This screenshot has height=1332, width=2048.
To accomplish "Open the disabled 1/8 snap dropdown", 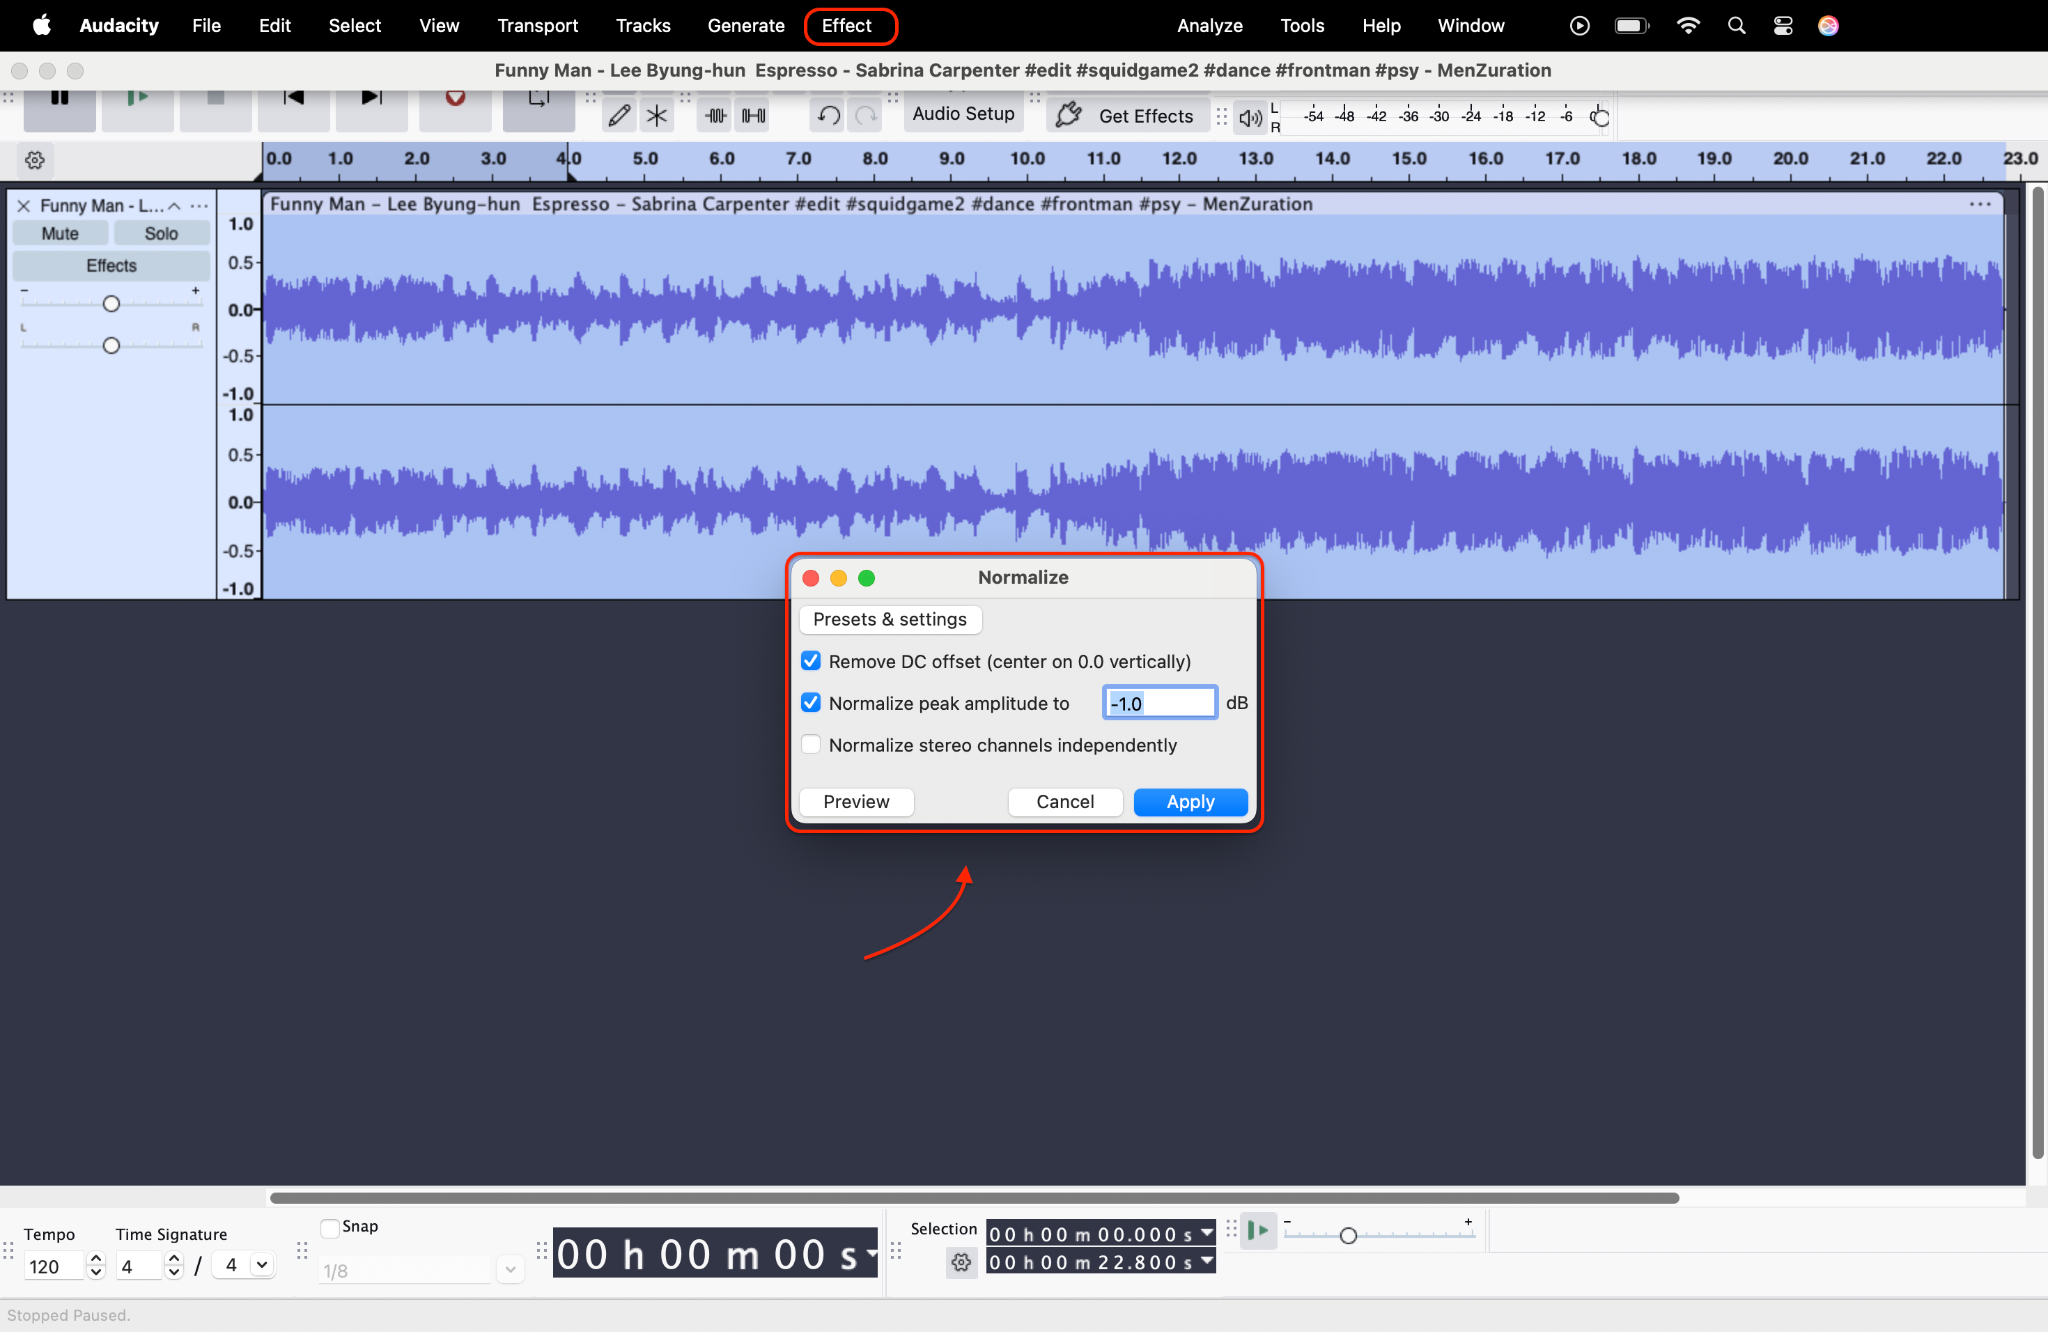I will click(x=510, y=1270).
